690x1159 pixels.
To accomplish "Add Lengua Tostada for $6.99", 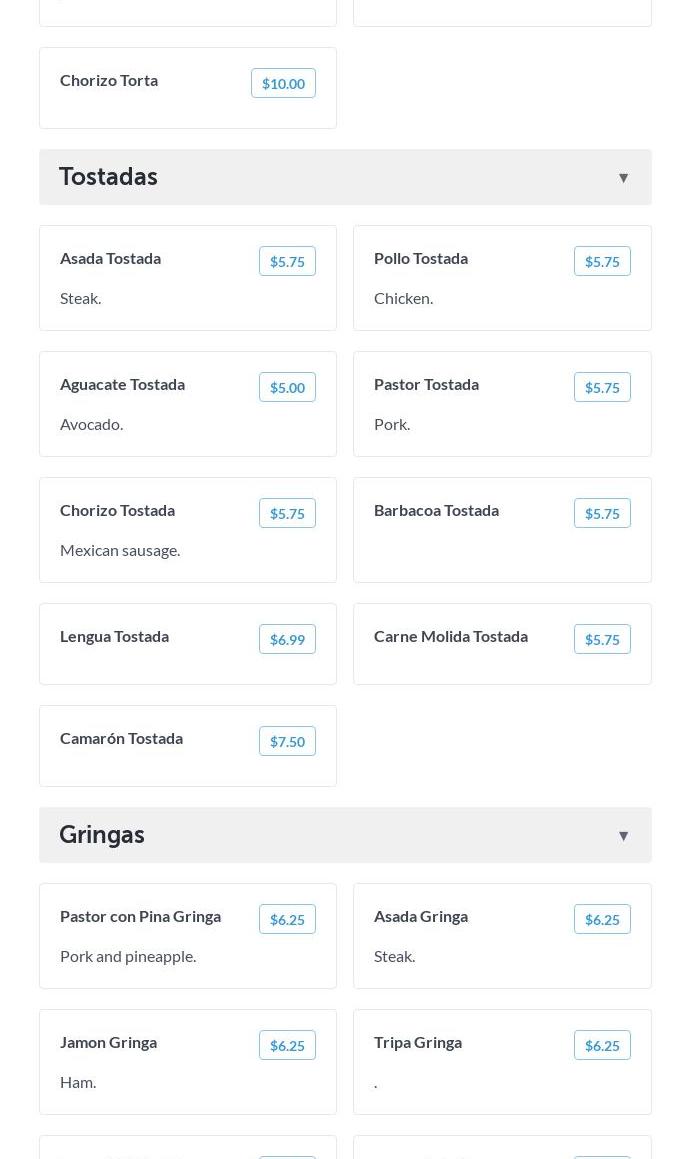I will pos(287,639).
